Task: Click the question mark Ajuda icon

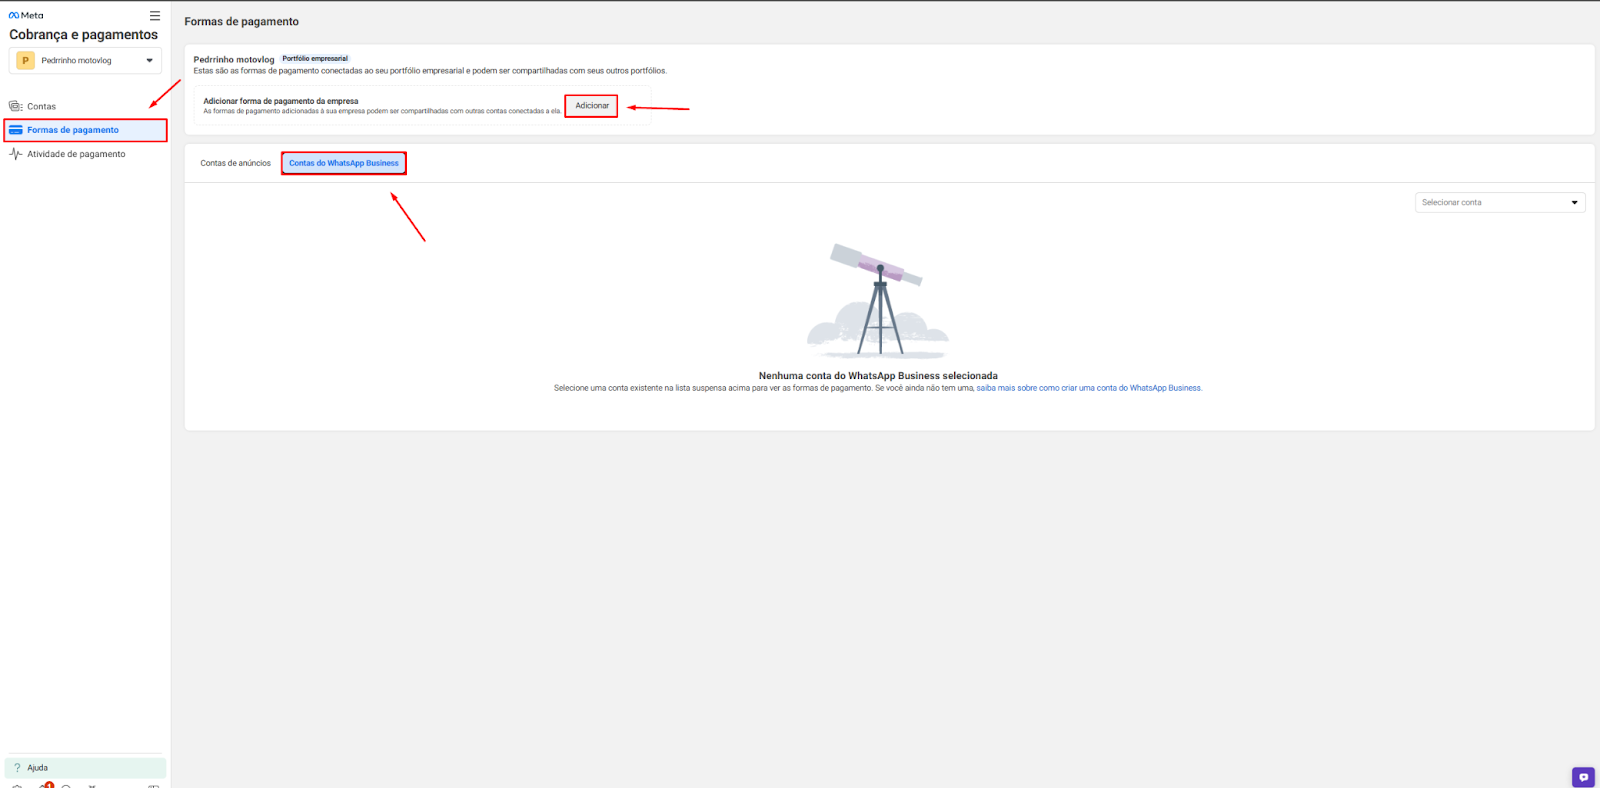Action: click(x=17, y=768)
